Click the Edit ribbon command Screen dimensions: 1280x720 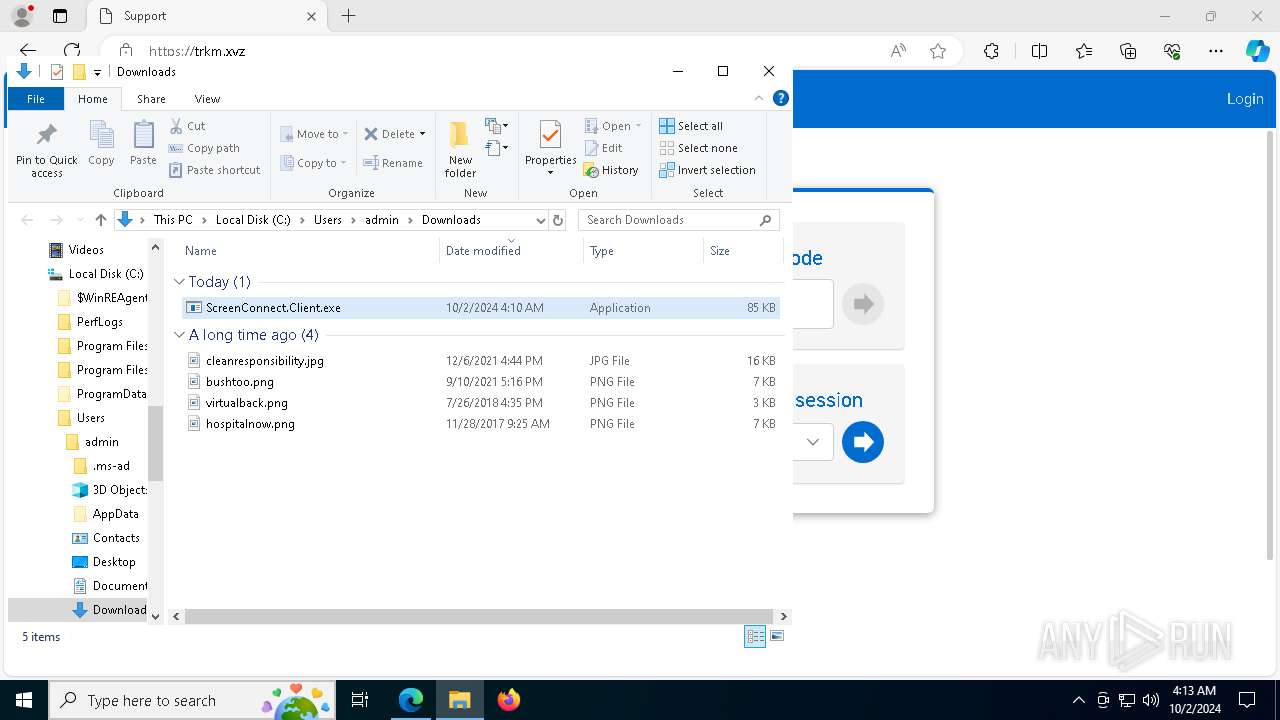point(603,148)
